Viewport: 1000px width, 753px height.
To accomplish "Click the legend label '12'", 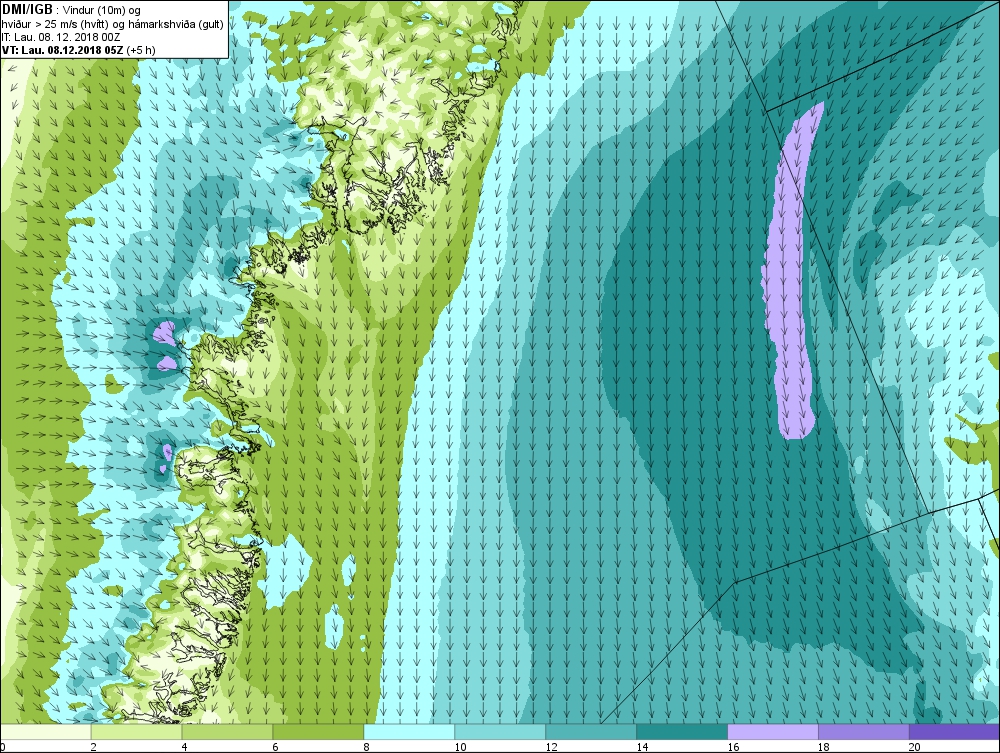I will pos(551,747).
